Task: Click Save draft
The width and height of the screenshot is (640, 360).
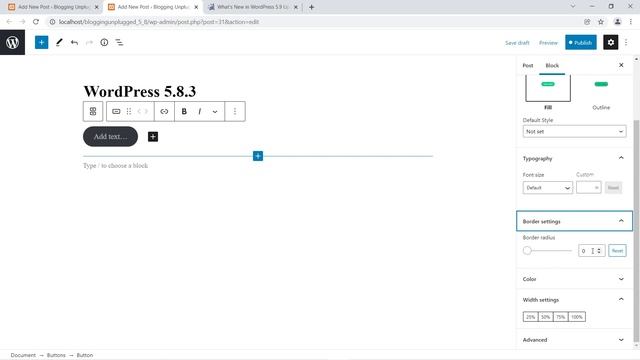Action: (517, 42)
